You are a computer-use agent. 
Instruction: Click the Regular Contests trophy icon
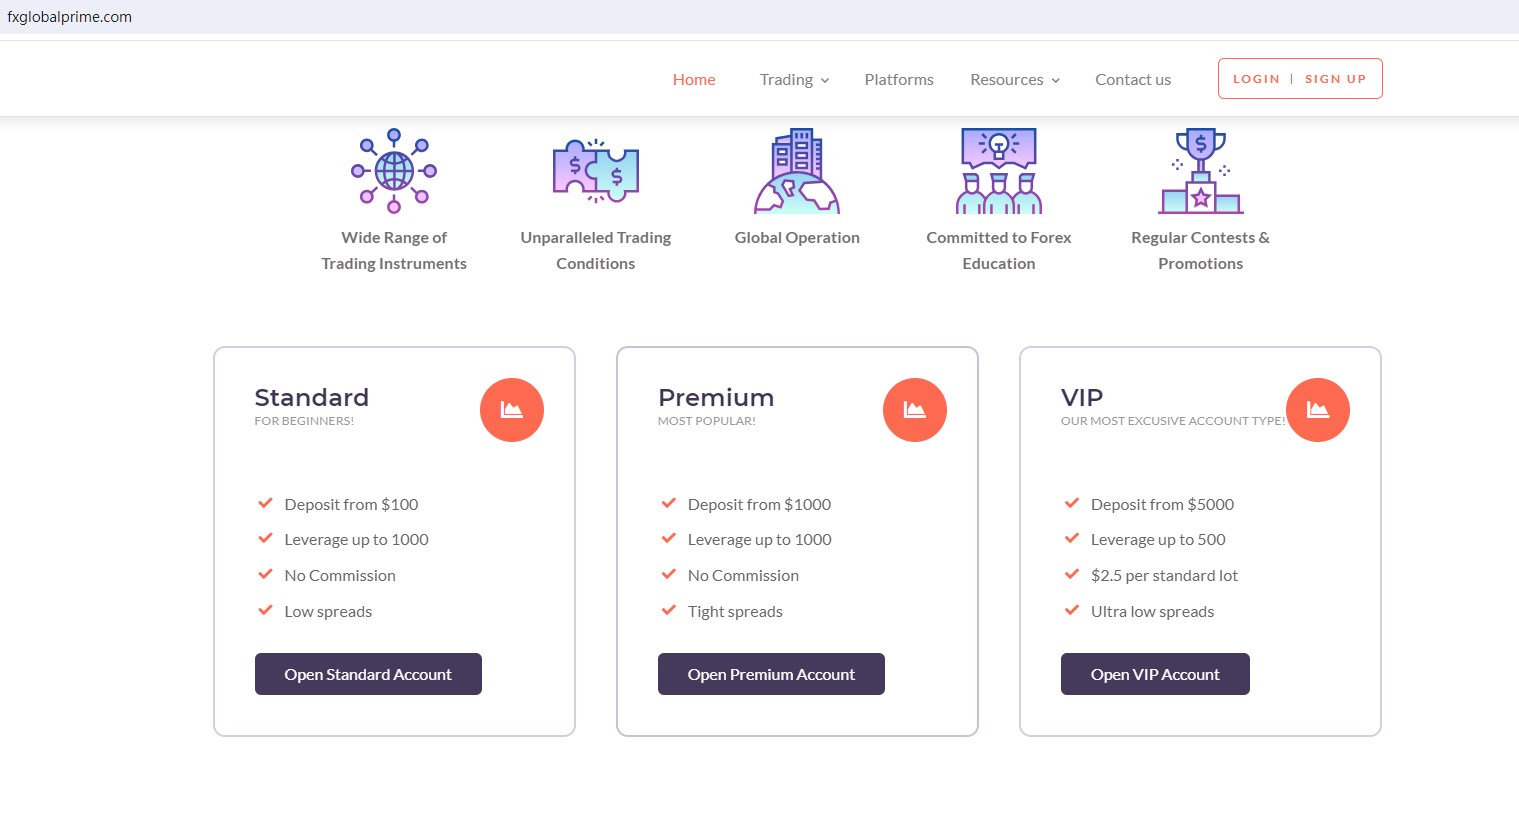click(1200, 171)
